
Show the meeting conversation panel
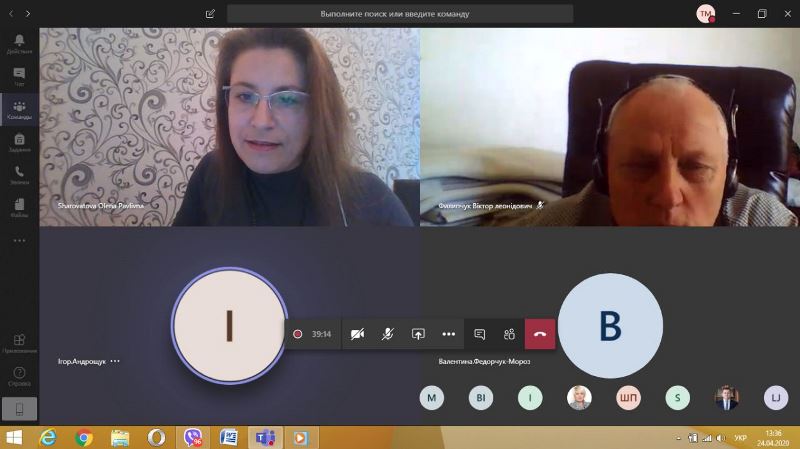point(480,334)
